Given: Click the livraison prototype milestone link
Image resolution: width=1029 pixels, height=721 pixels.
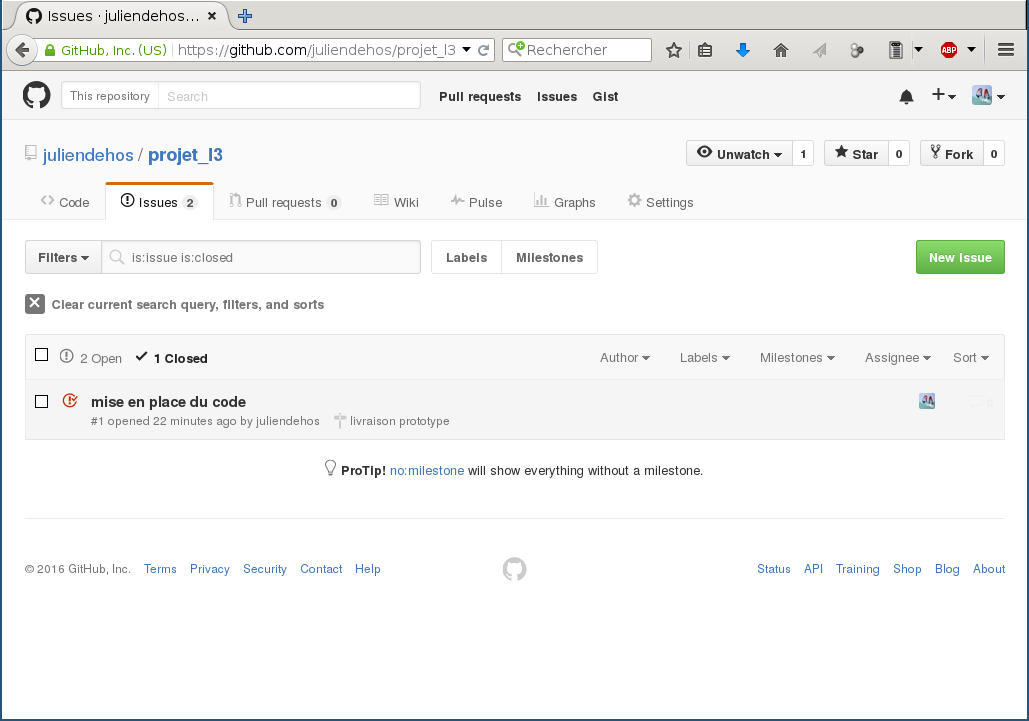Looking at the screenshot, I should coord(399,421).
